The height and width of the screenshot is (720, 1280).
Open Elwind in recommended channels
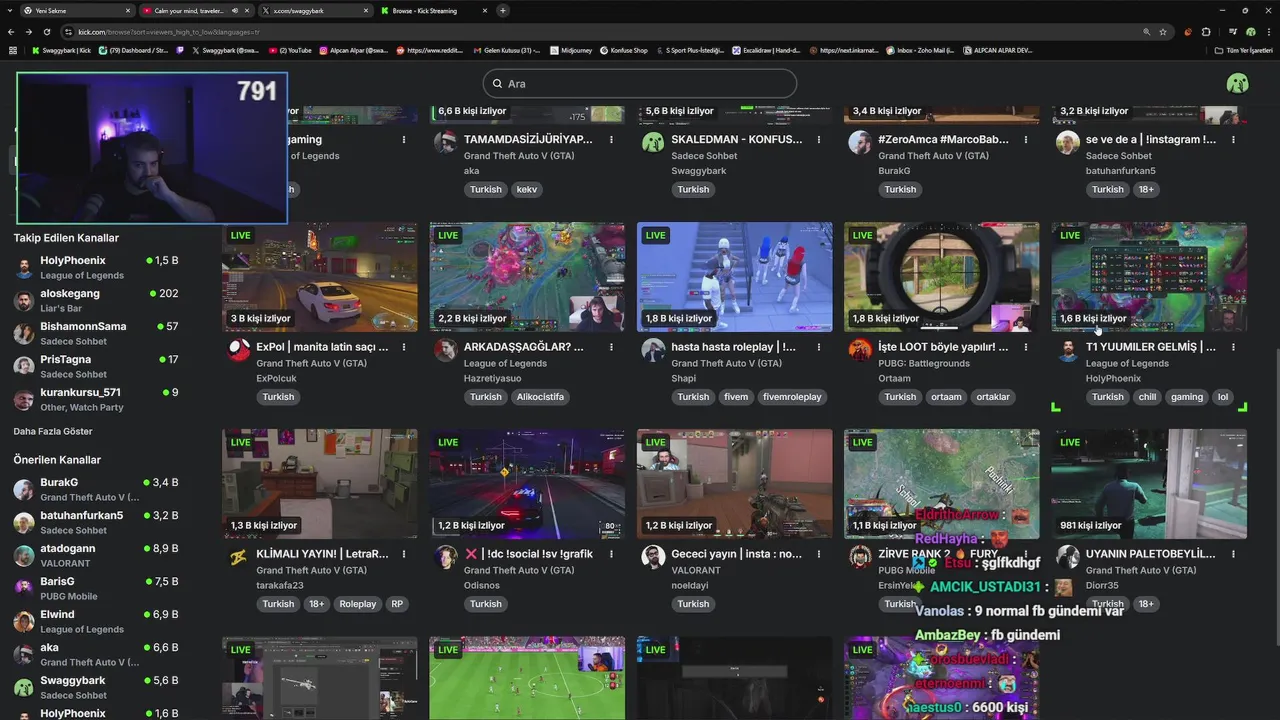[96, 621]
